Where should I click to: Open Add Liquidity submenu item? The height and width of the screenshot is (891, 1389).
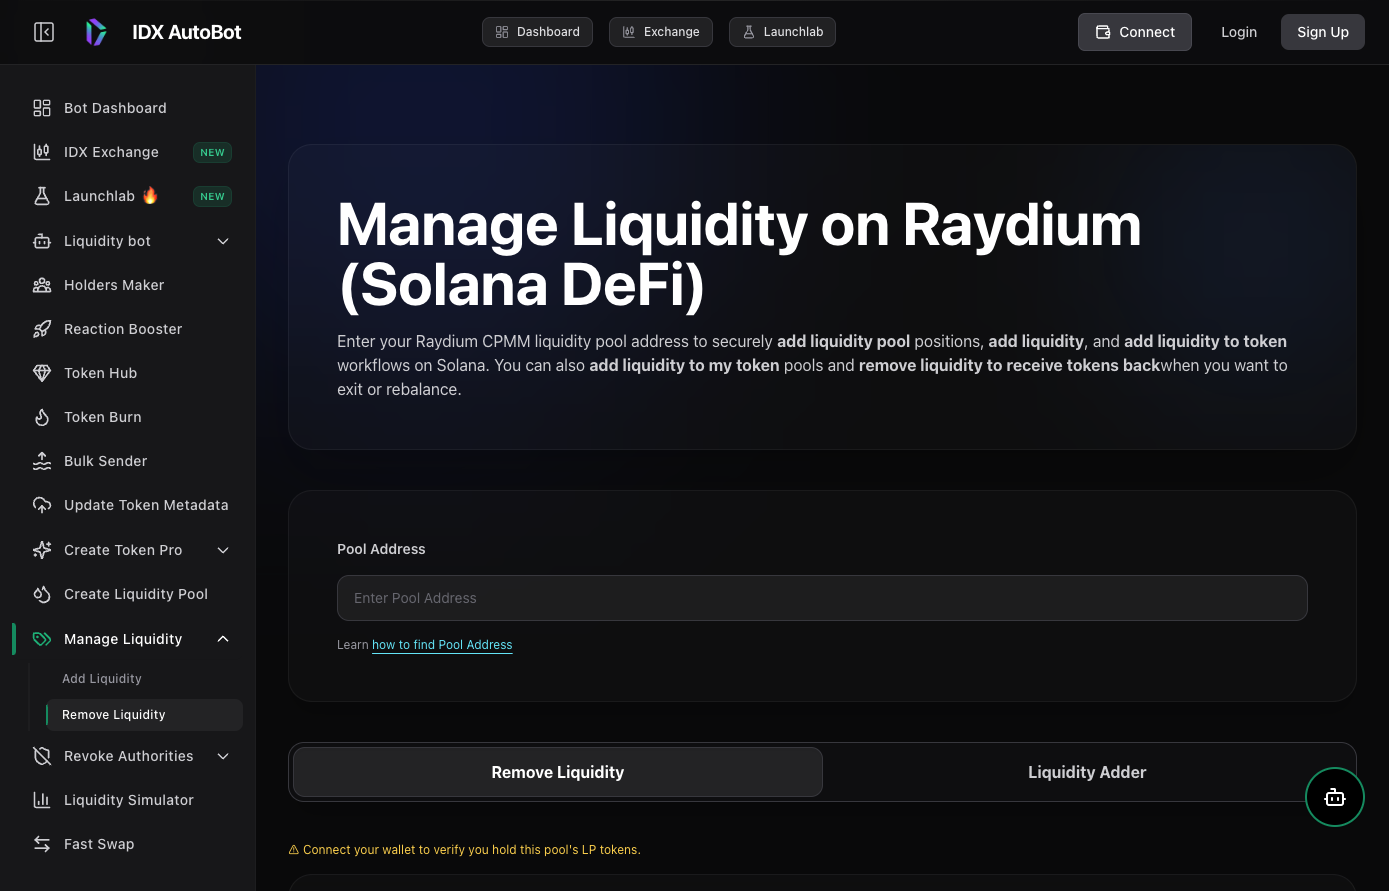[x=102, y=679]
